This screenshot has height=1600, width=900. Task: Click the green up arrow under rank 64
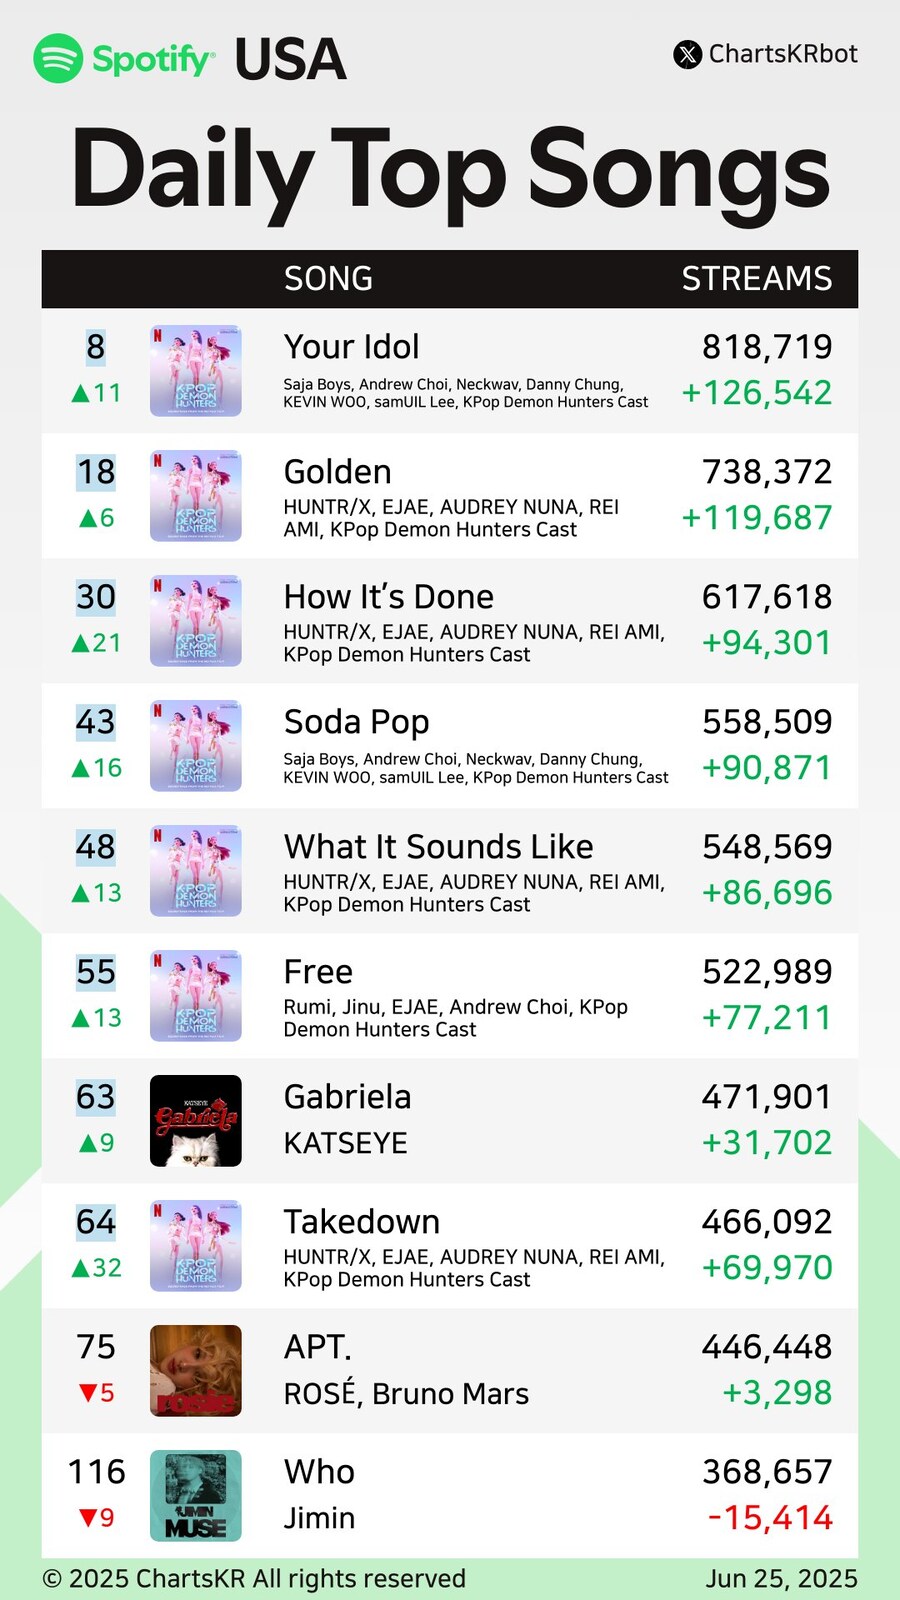click(x=81, y=1269)
